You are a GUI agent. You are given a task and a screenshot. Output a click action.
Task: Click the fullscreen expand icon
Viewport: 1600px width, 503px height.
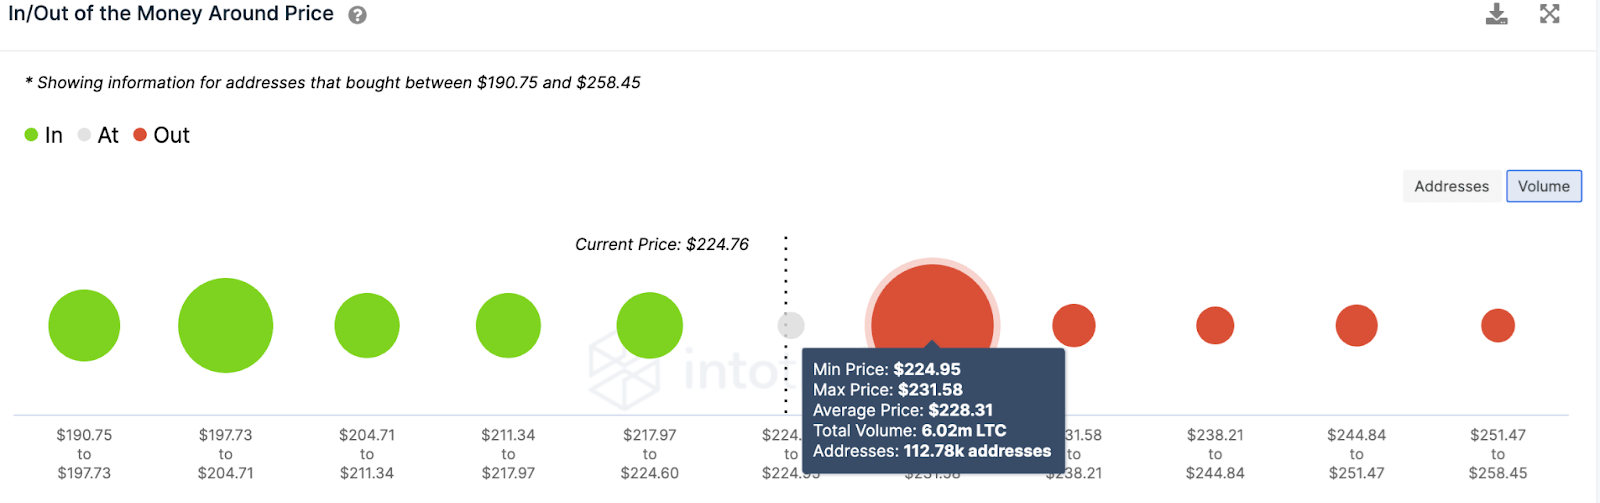1549,14
